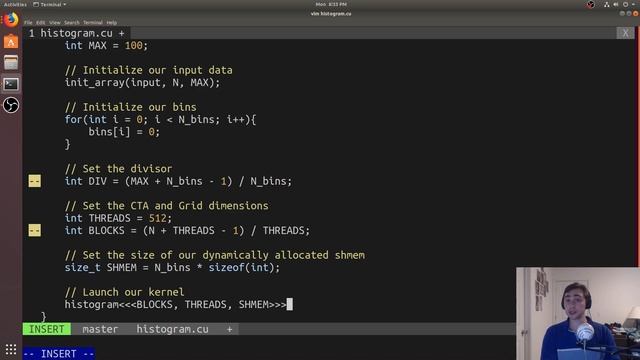This screenshot has width=640, height=360.
Task: Show Applications grid in the dock
Action: coord(11,349)
